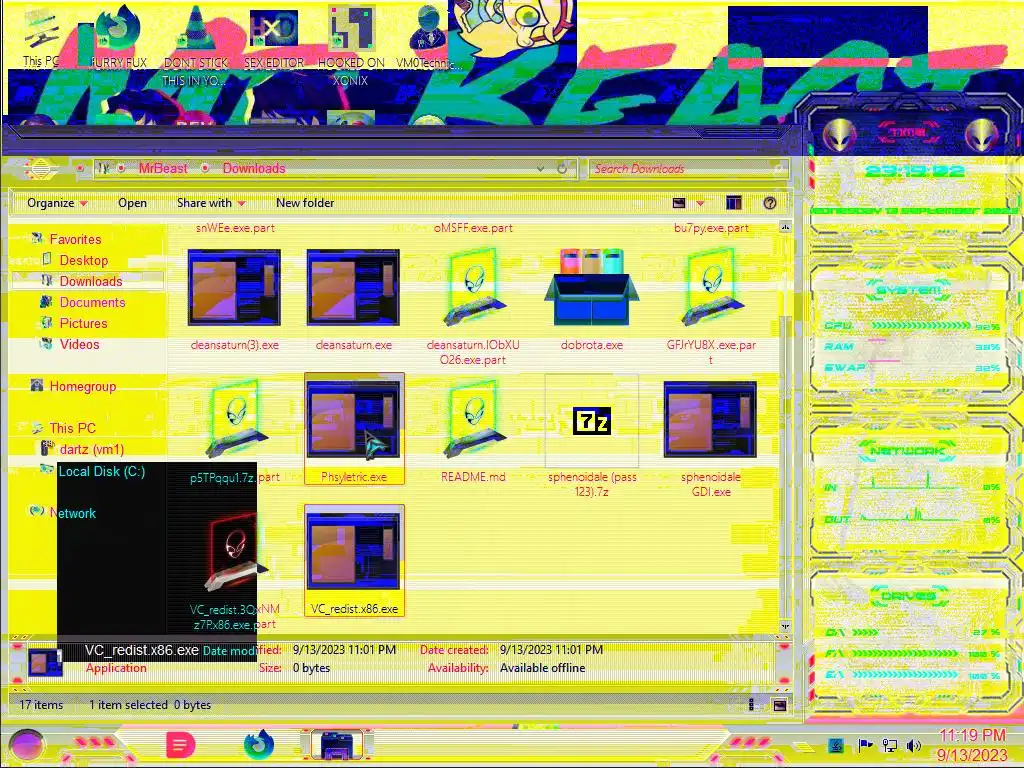Open HOOKED ON XONIX desktop shortcut

pos(351,46)
